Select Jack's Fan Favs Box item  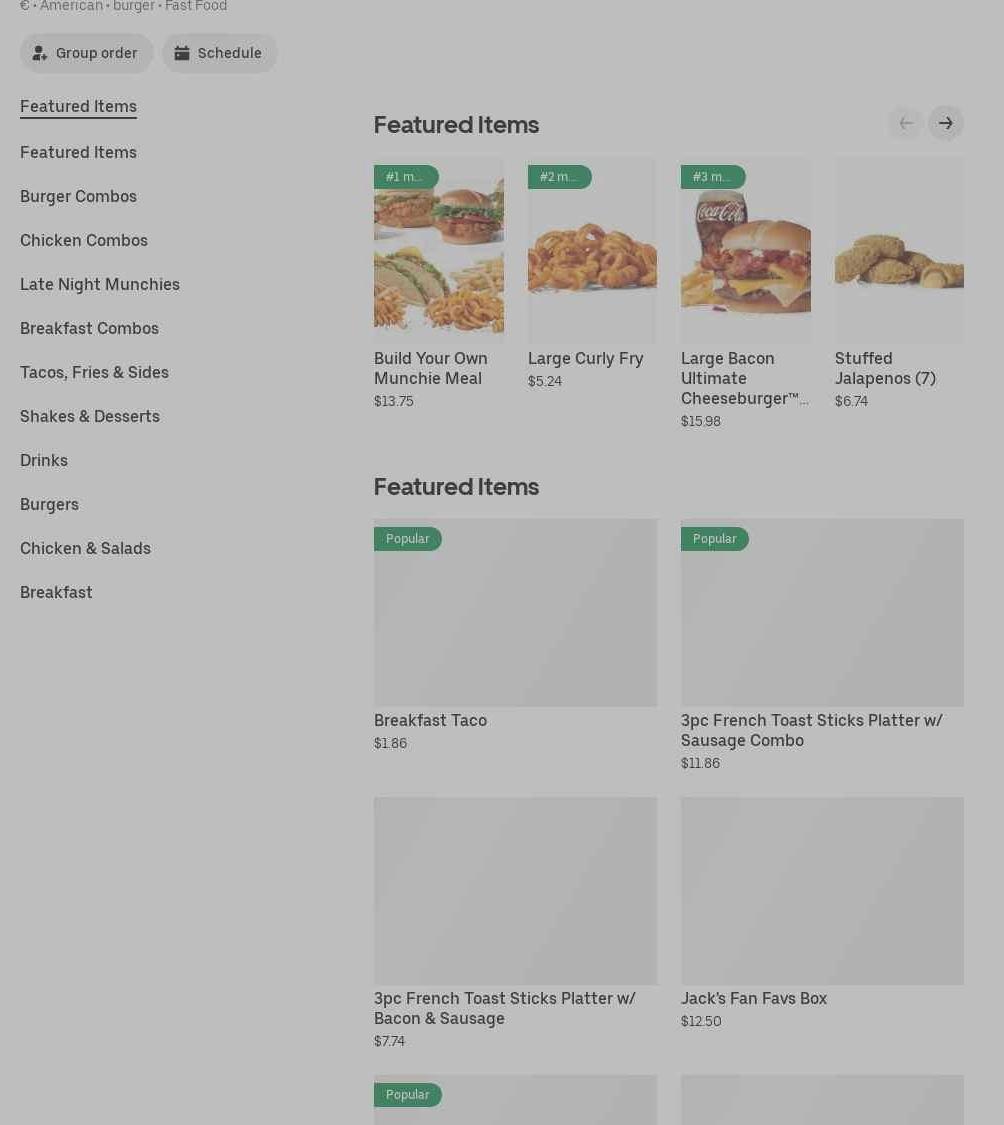coord(822,890)
